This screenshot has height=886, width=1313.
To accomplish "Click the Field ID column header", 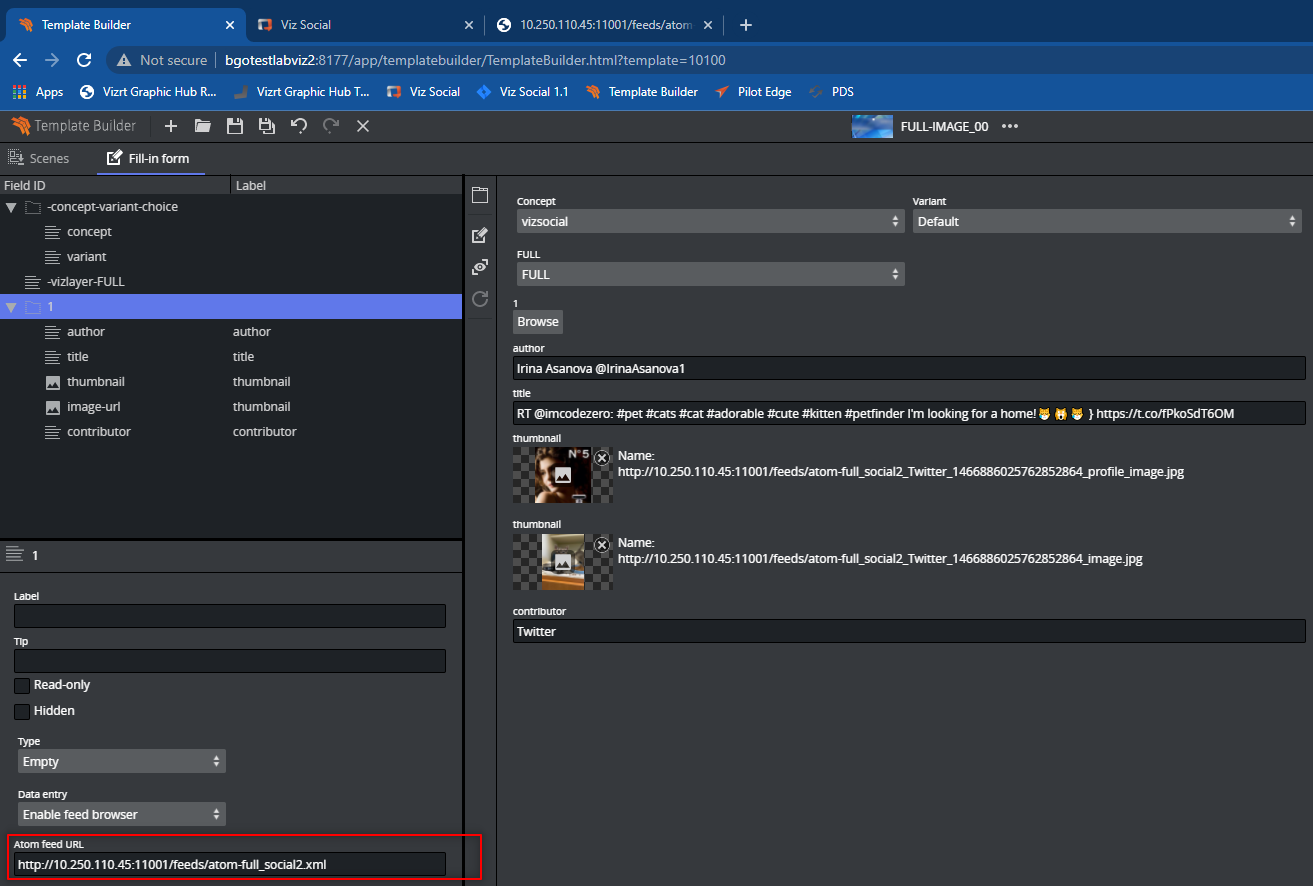I will 115,185.
